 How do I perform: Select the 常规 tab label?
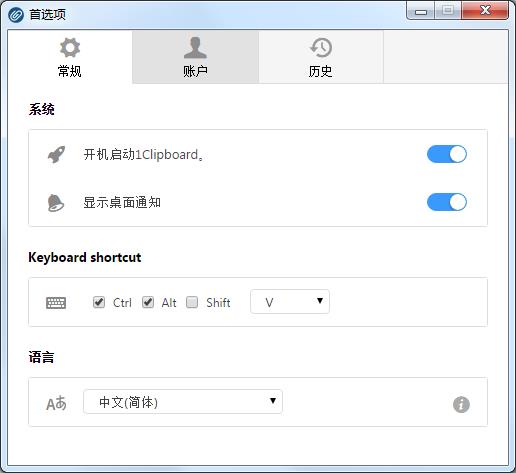tap(70, 71)
